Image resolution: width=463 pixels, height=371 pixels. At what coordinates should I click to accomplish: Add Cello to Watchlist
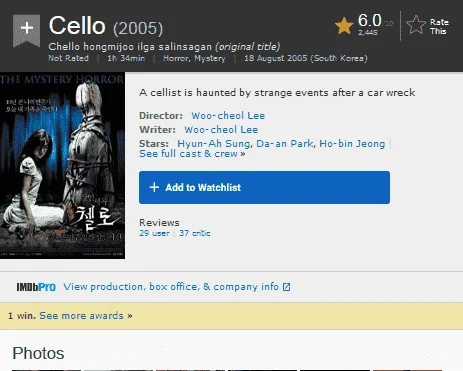point(264,187)
